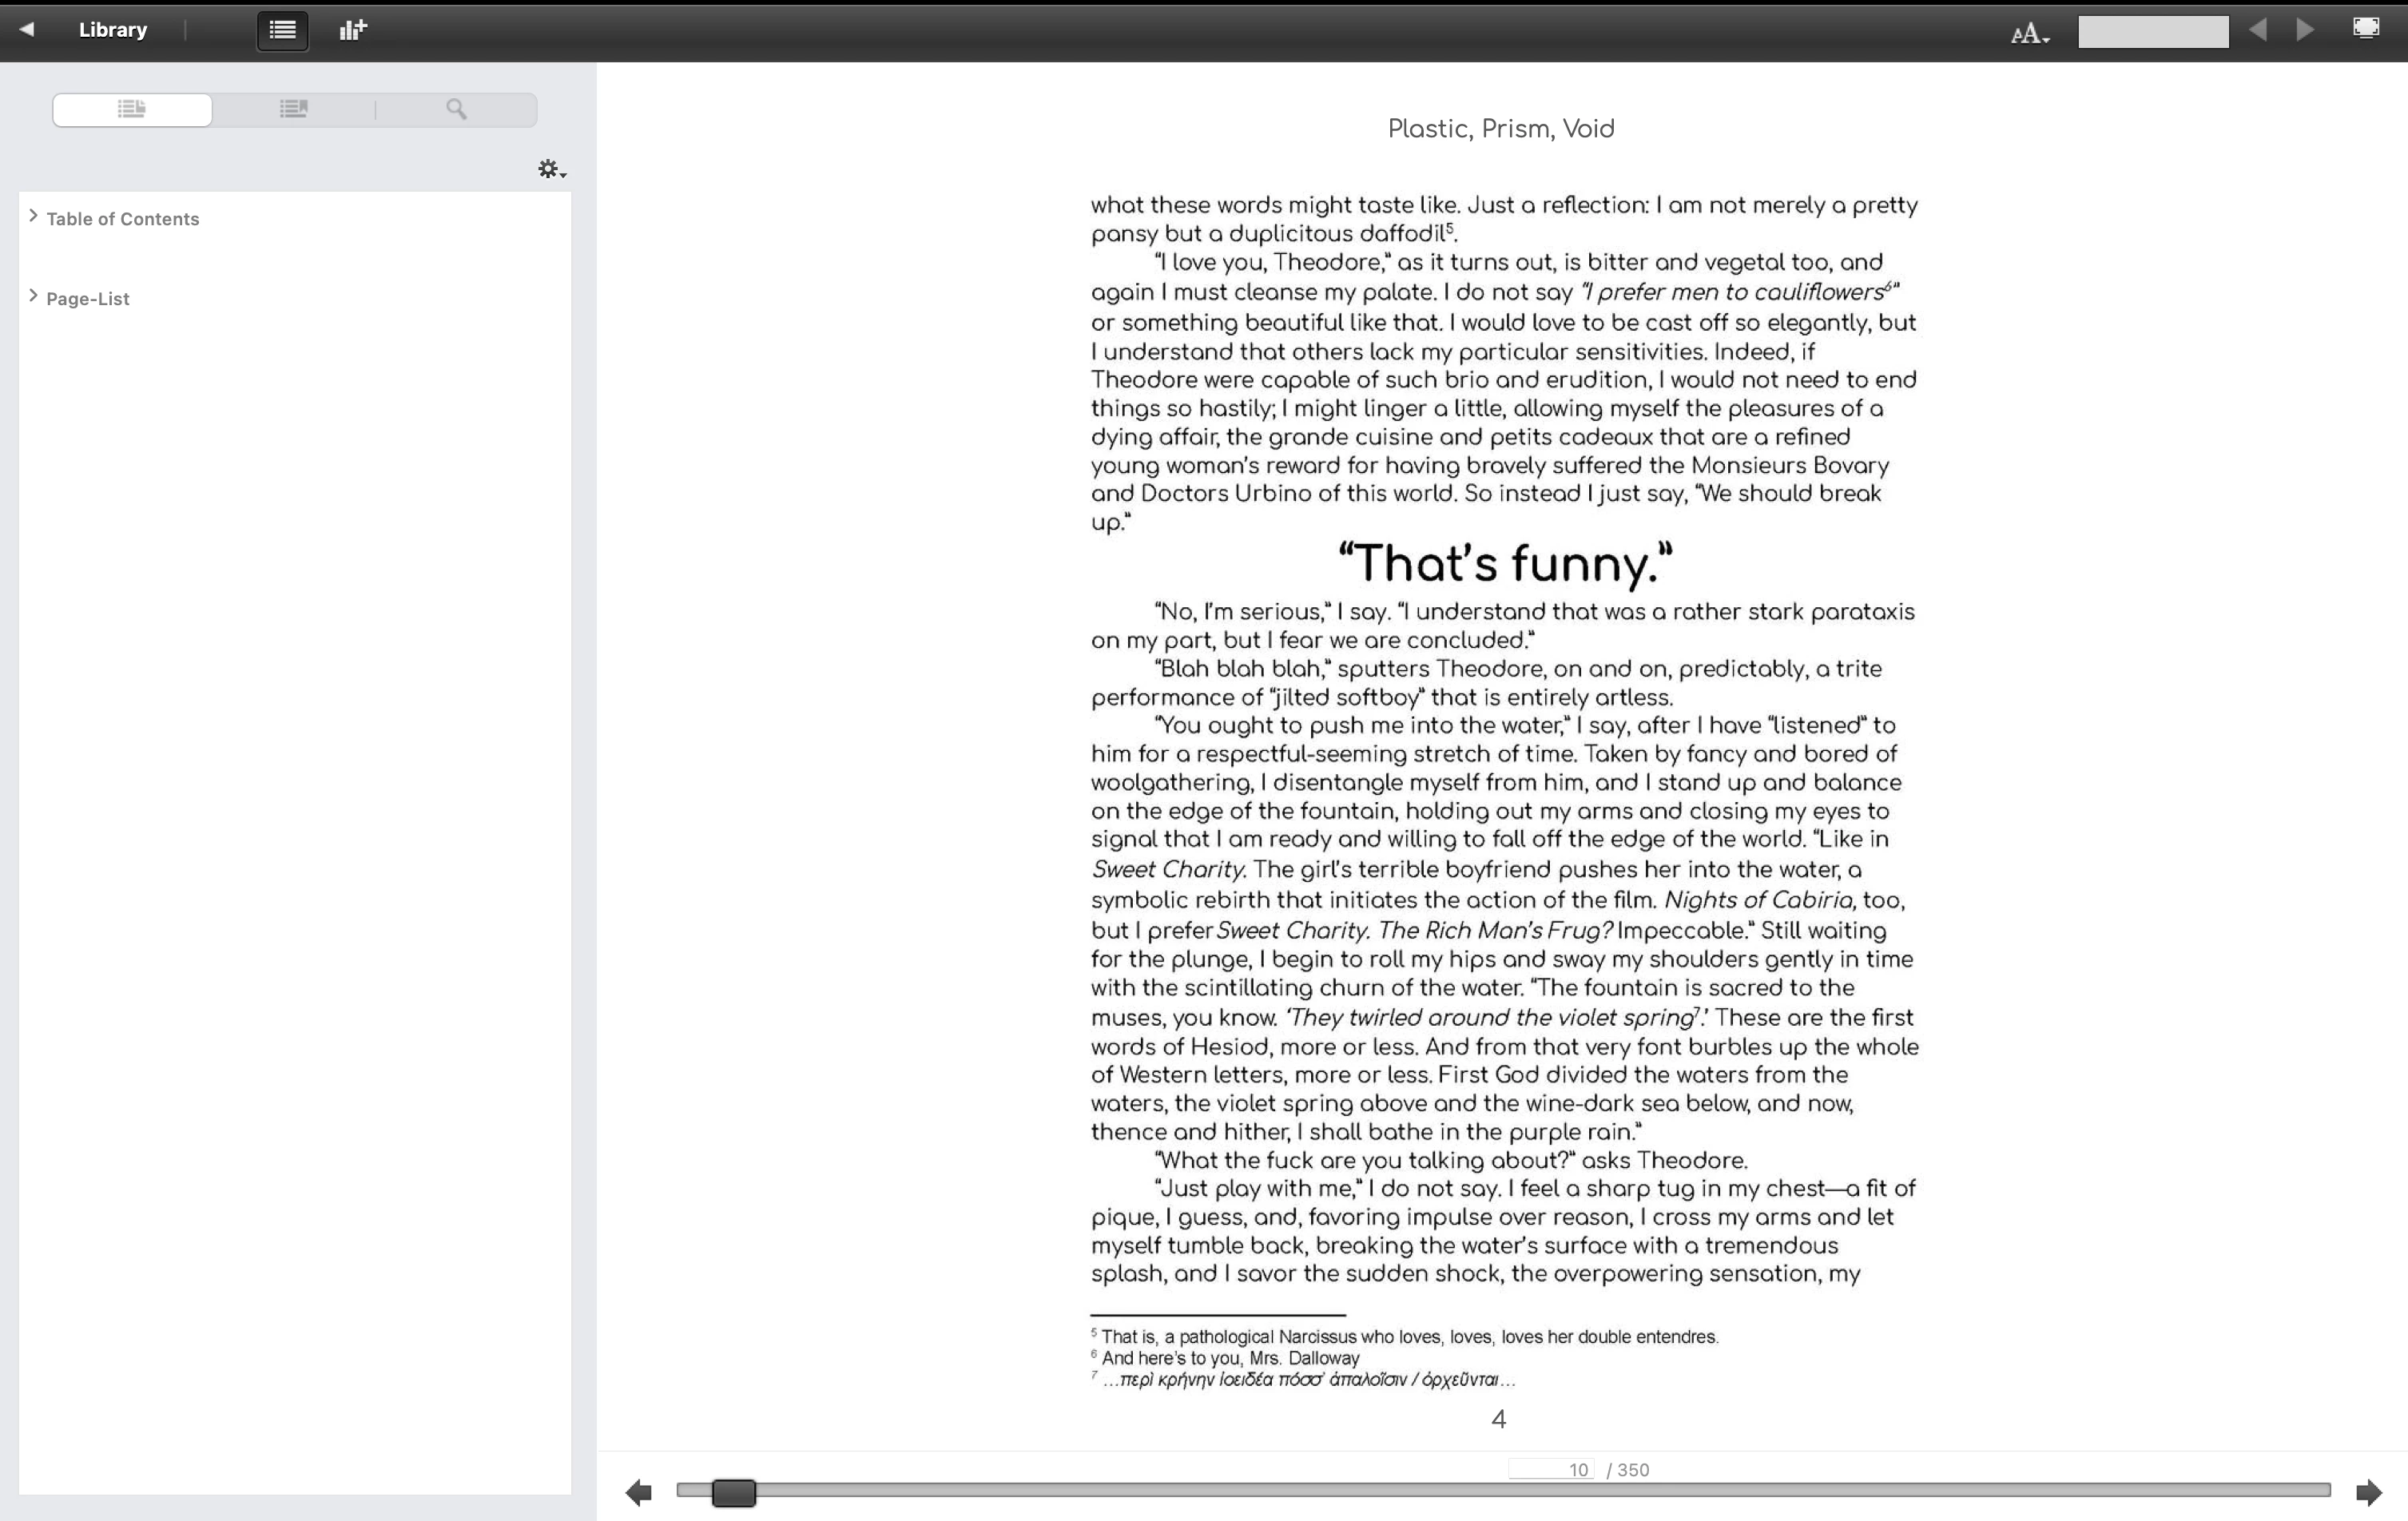This screenshot has height=1521, width=2408.
Task: Click the Page-List label
Action: tap(88, 299)
